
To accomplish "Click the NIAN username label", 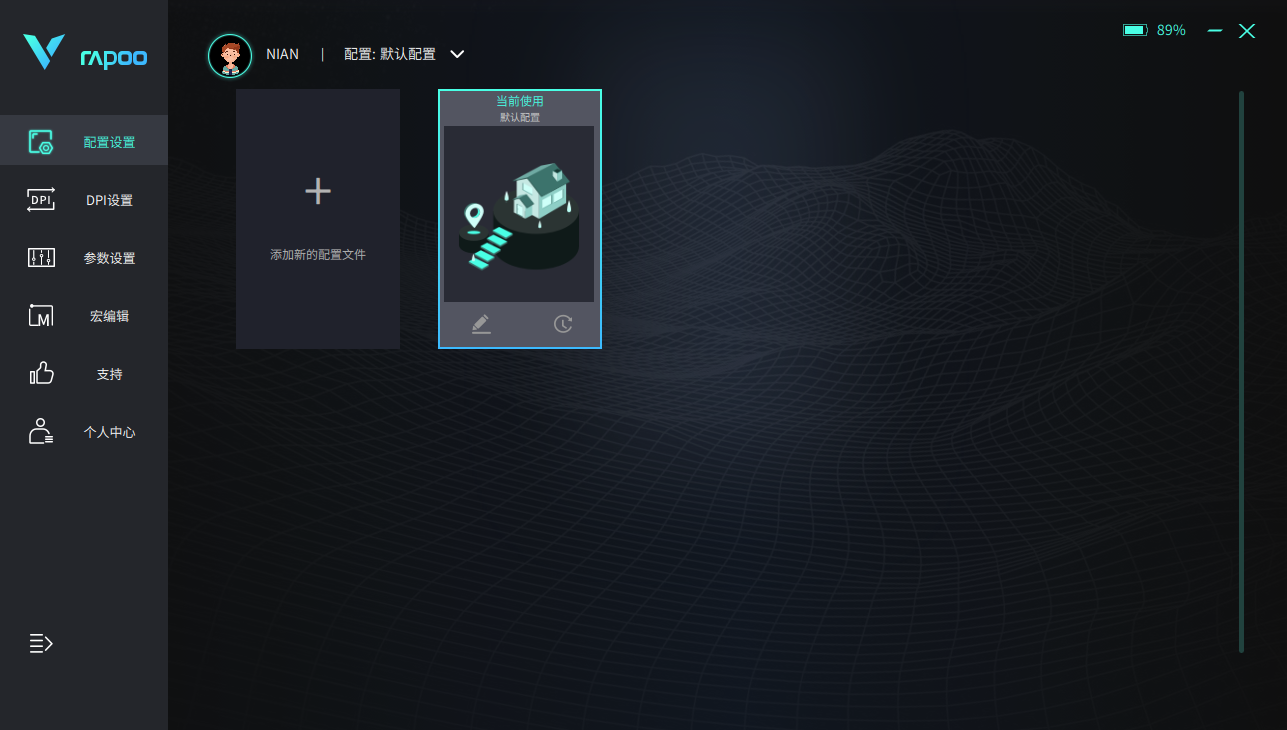I will click(x=283, y=54).
